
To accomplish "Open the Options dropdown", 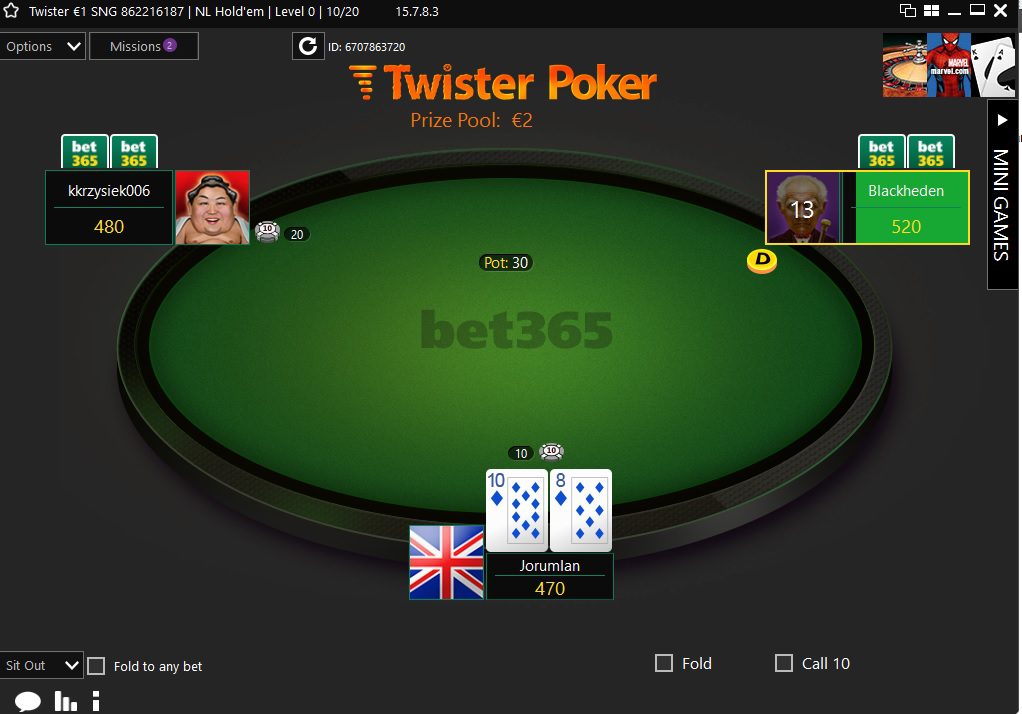I will (x=42, y=46).
